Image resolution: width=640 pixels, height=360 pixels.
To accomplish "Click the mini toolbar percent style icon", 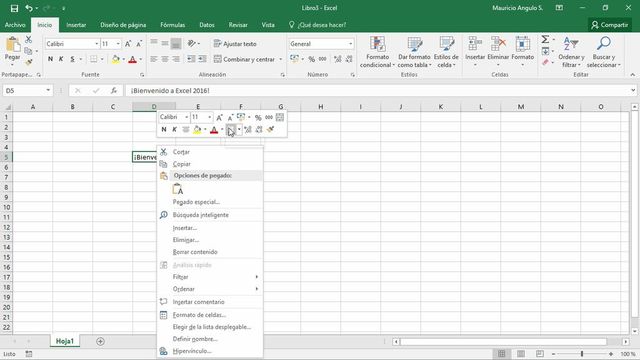I will pos(258,118).
